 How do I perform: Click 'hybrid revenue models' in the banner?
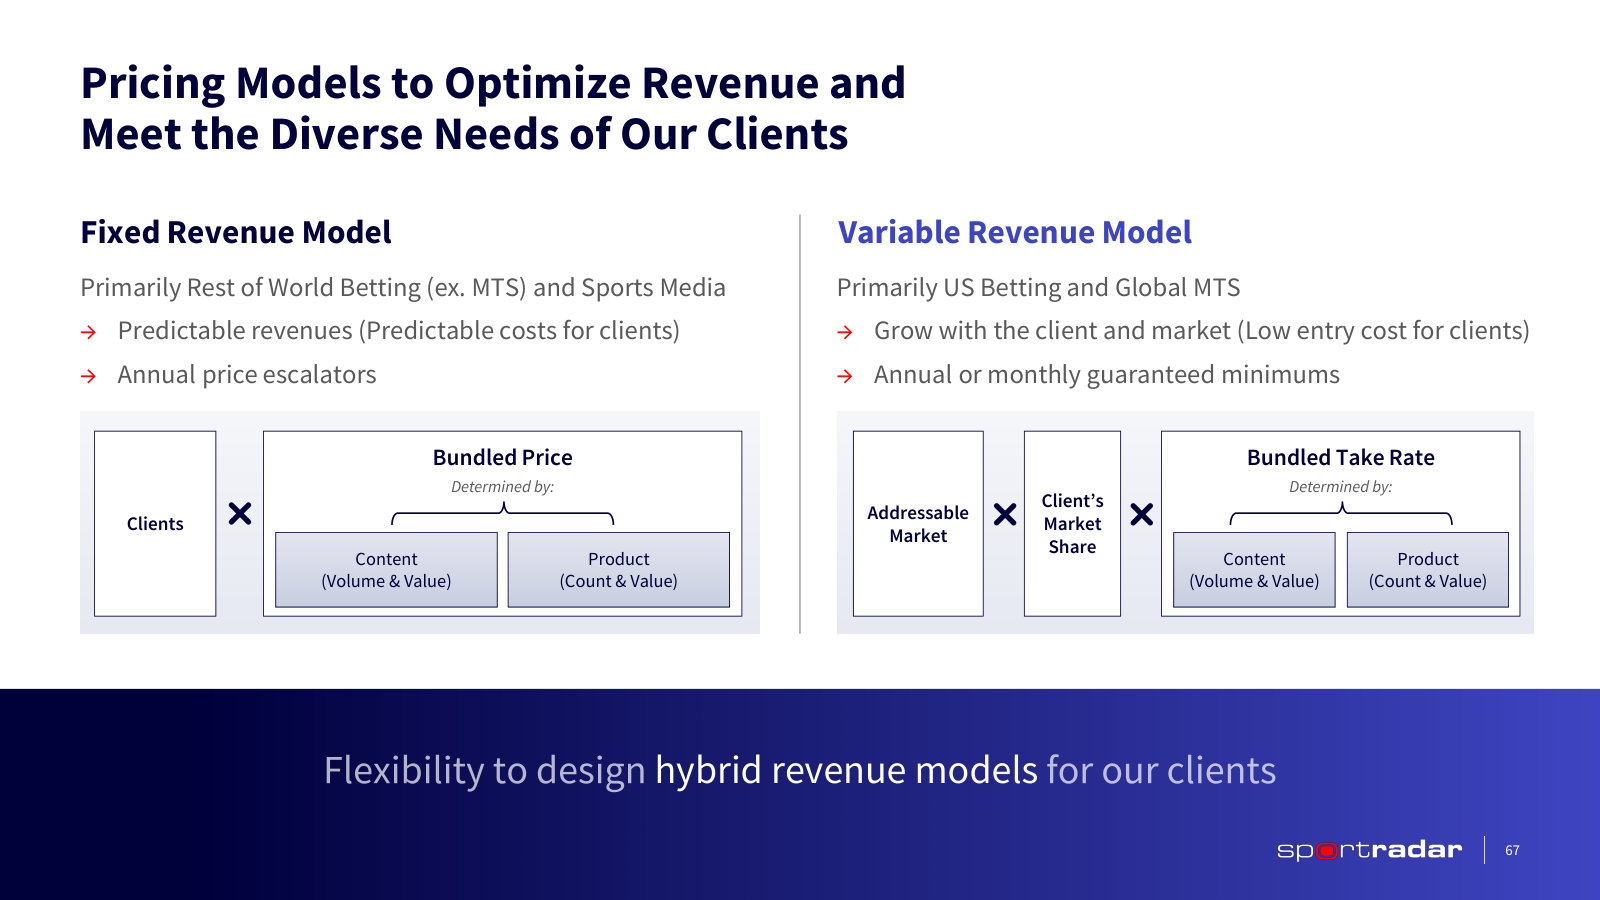[x=846, y=771]
